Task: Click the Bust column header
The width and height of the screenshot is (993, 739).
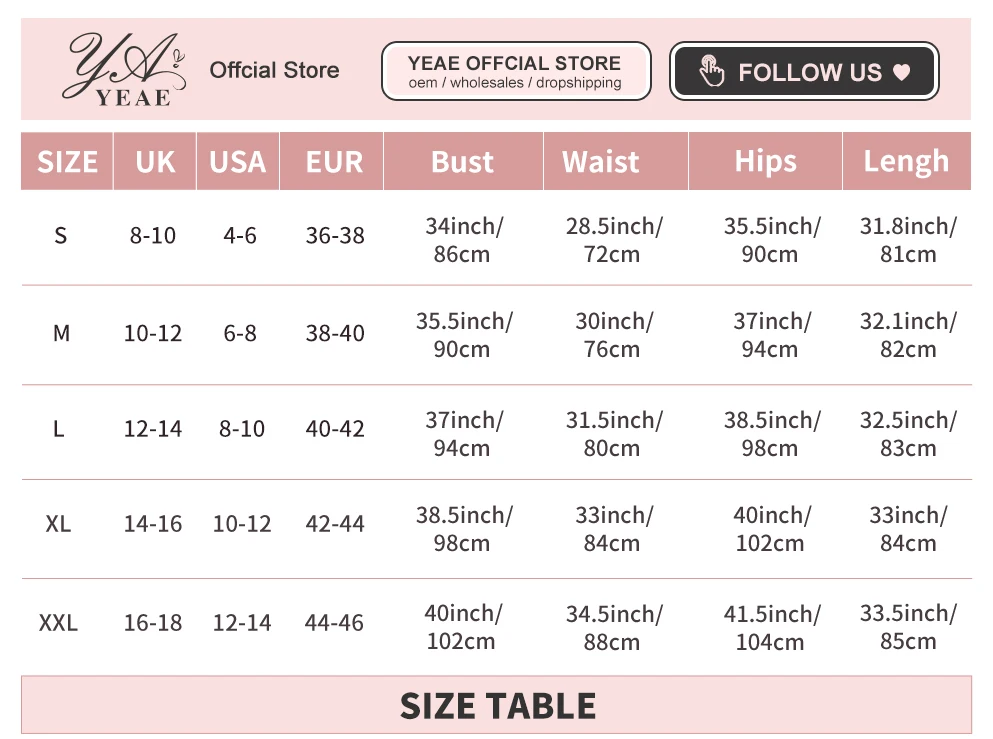Action: 463,161
